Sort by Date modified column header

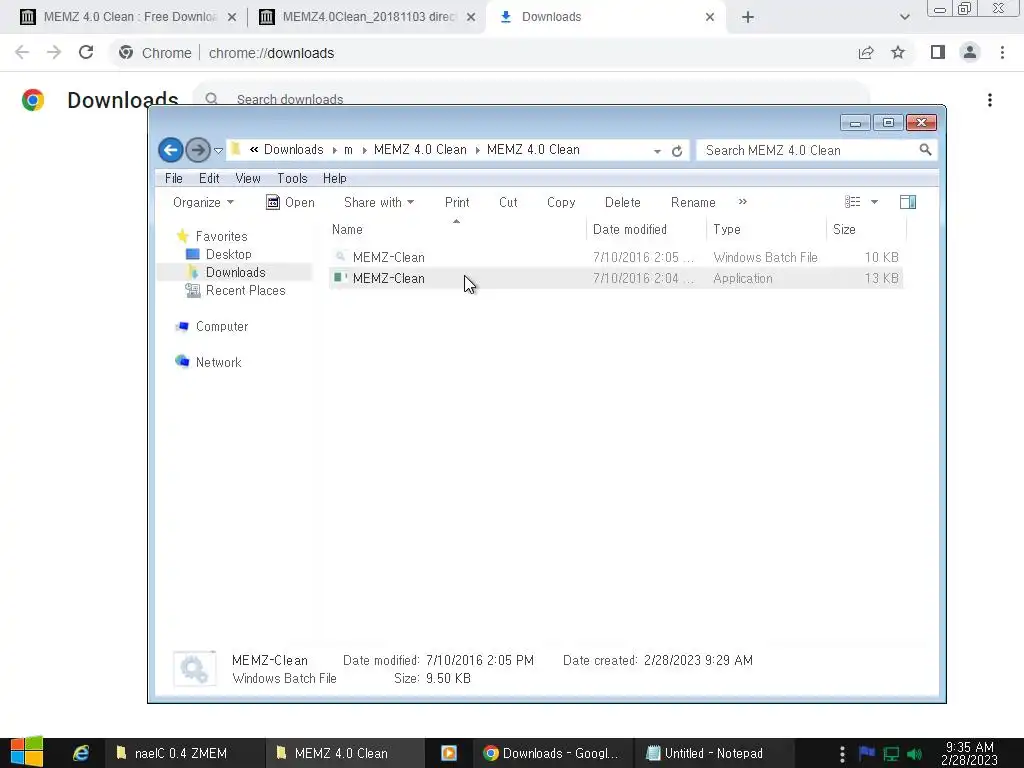pos(646,229)
